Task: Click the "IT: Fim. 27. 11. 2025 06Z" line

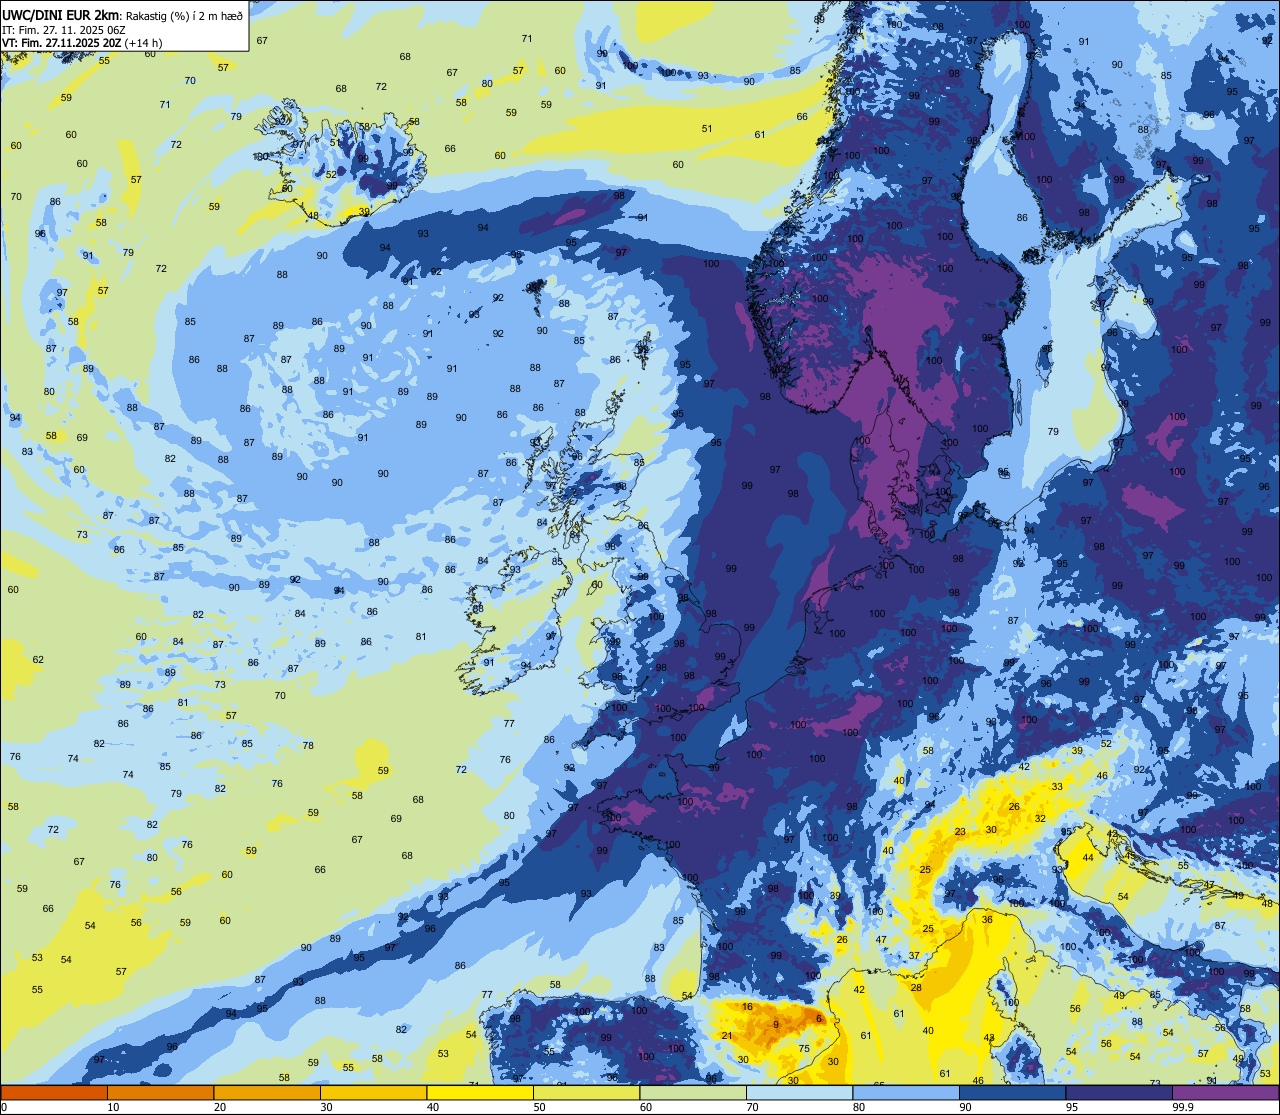Action: (x=62, y=29)
